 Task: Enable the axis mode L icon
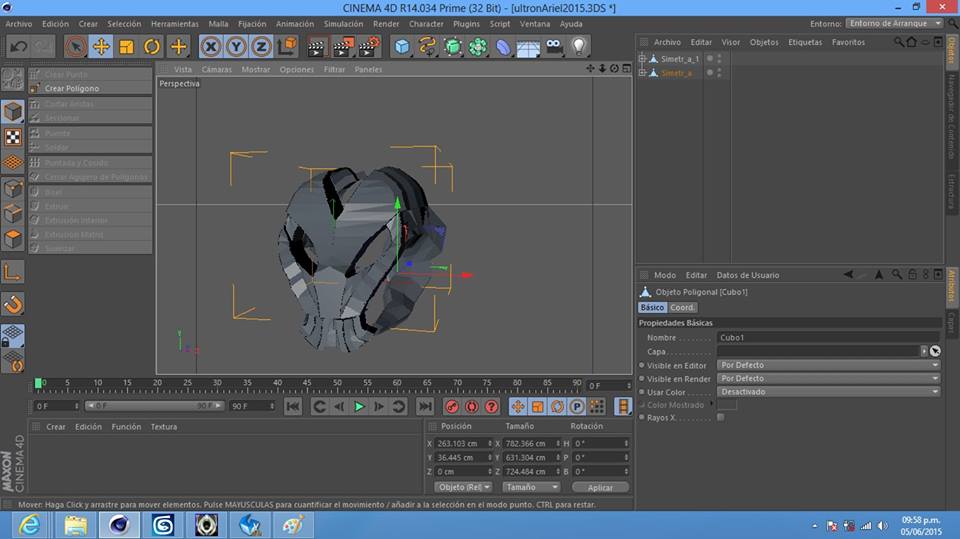[13, 272]
